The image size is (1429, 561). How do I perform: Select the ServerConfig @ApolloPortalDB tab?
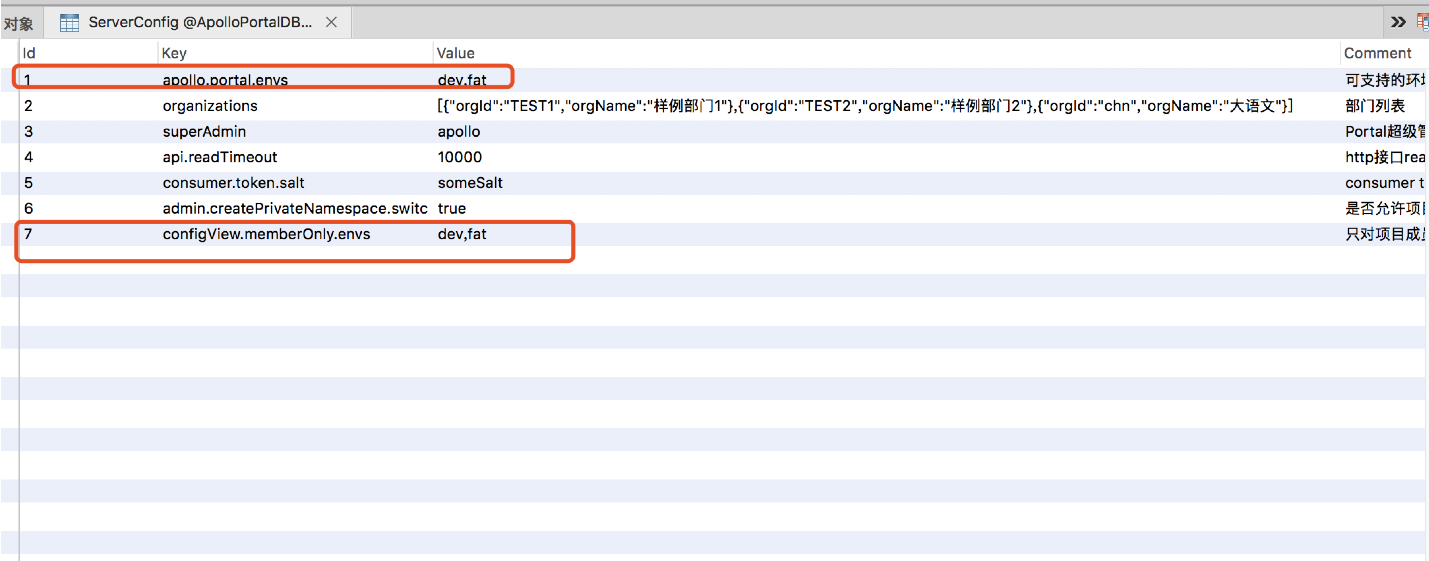click(200, 22)
